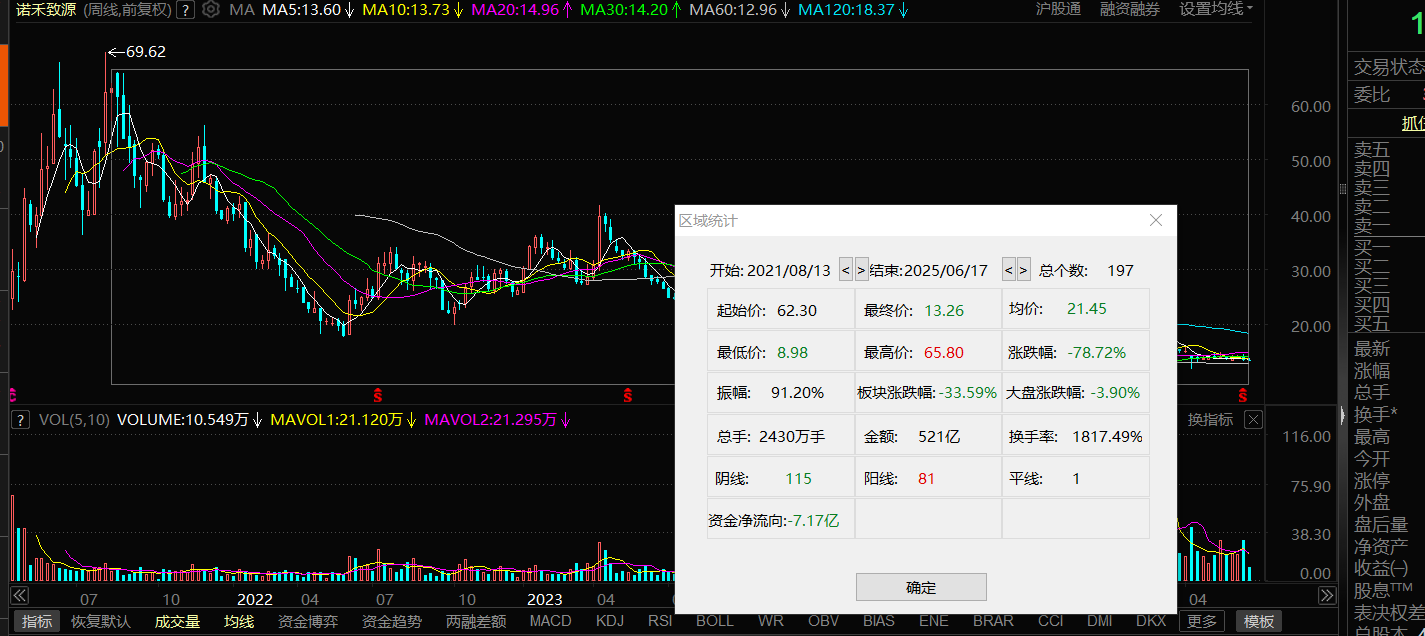Click the 沪股通 link

point(1058,9)
